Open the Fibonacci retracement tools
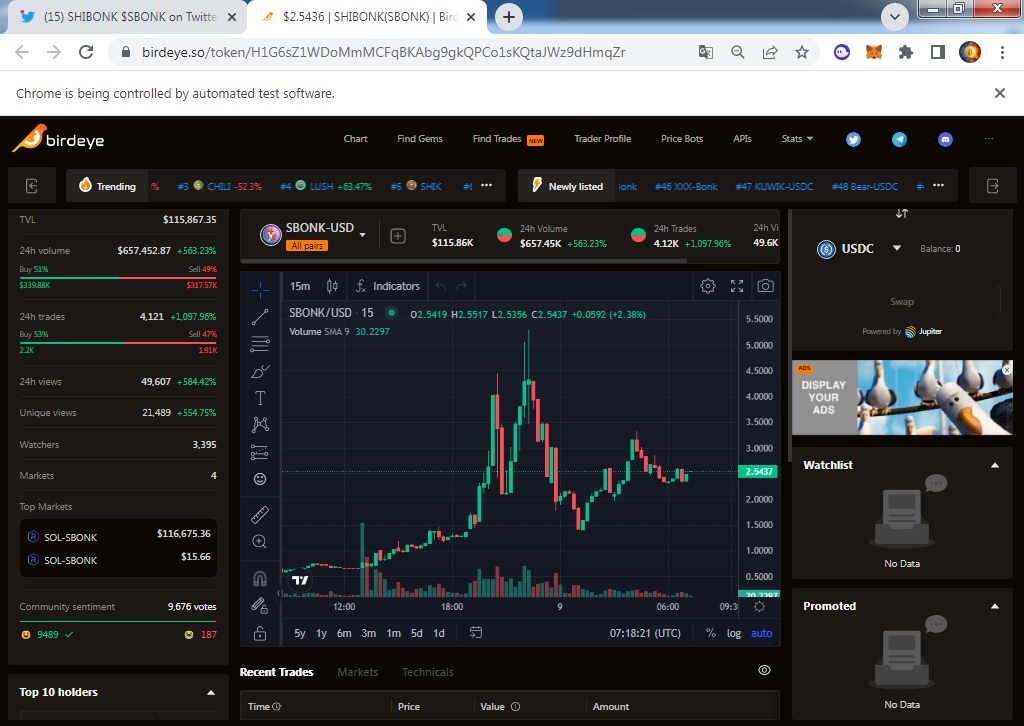 (260, 343)
